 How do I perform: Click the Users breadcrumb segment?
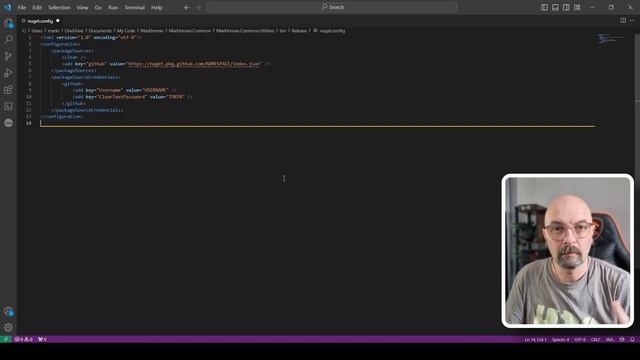37,31
